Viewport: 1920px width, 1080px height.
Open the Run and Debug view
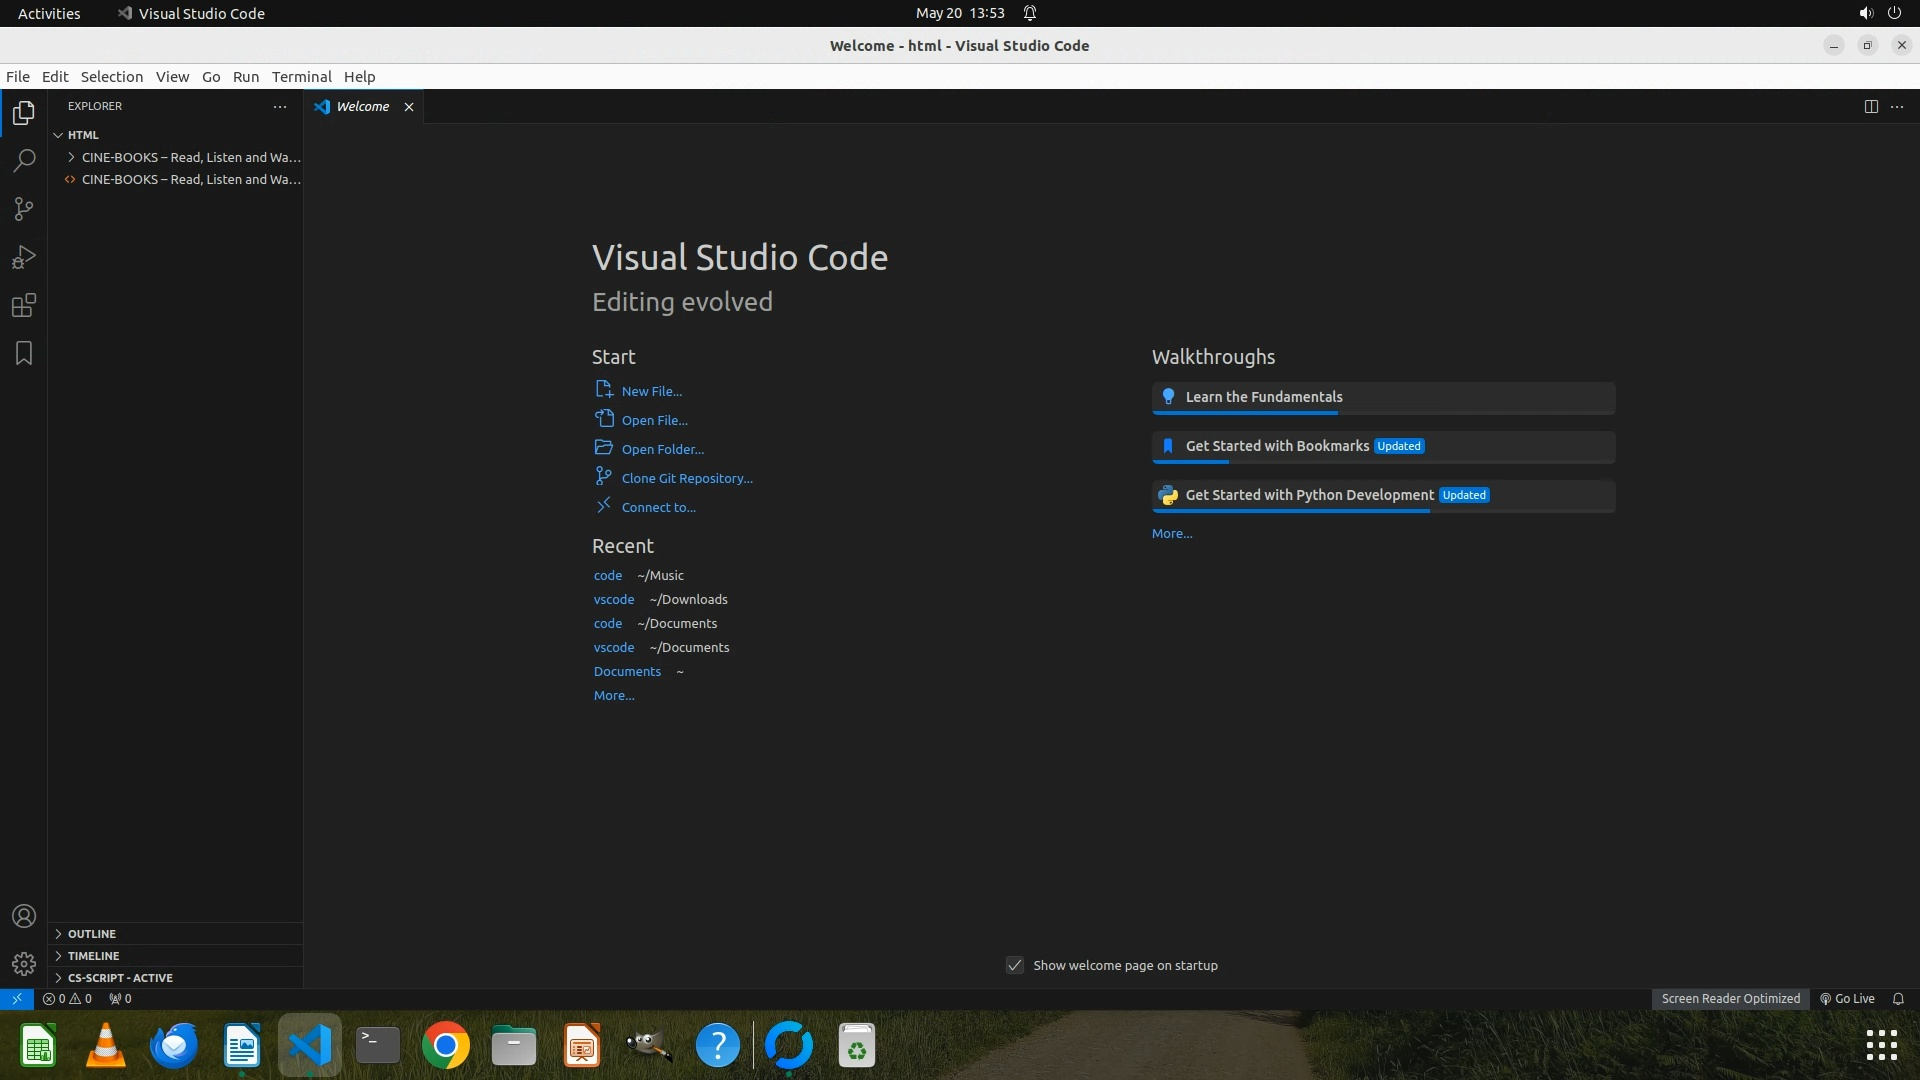point(24,258)
